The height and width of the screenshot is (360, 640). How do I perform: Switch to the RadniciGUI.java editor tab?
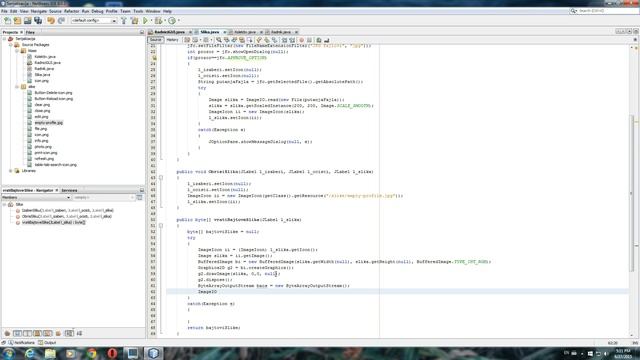click(x=169, y=32)
